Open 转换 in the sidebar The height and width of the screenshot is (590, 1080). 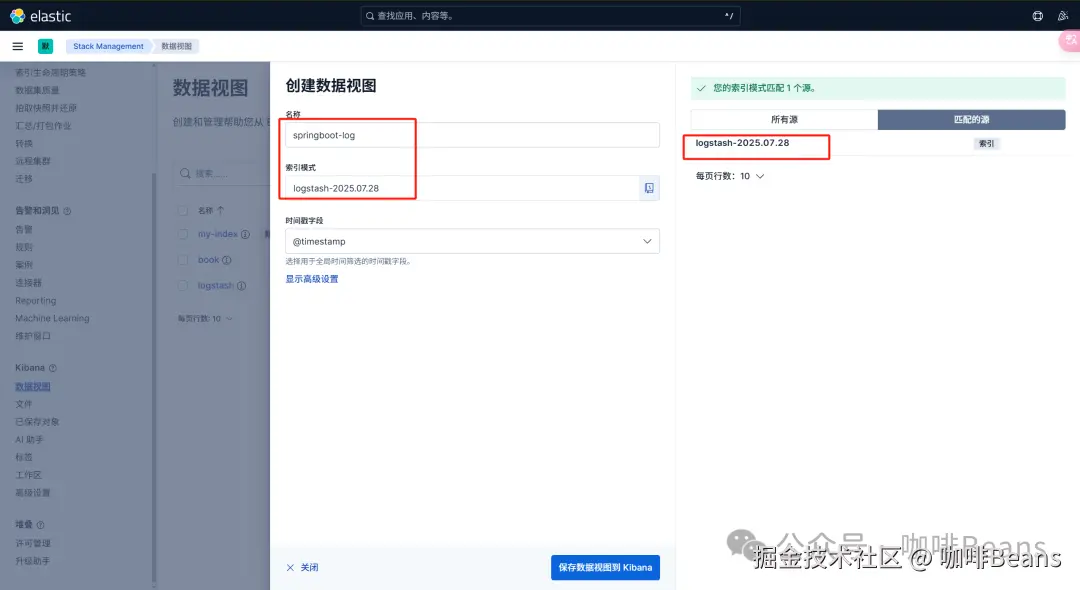point(24,143)
